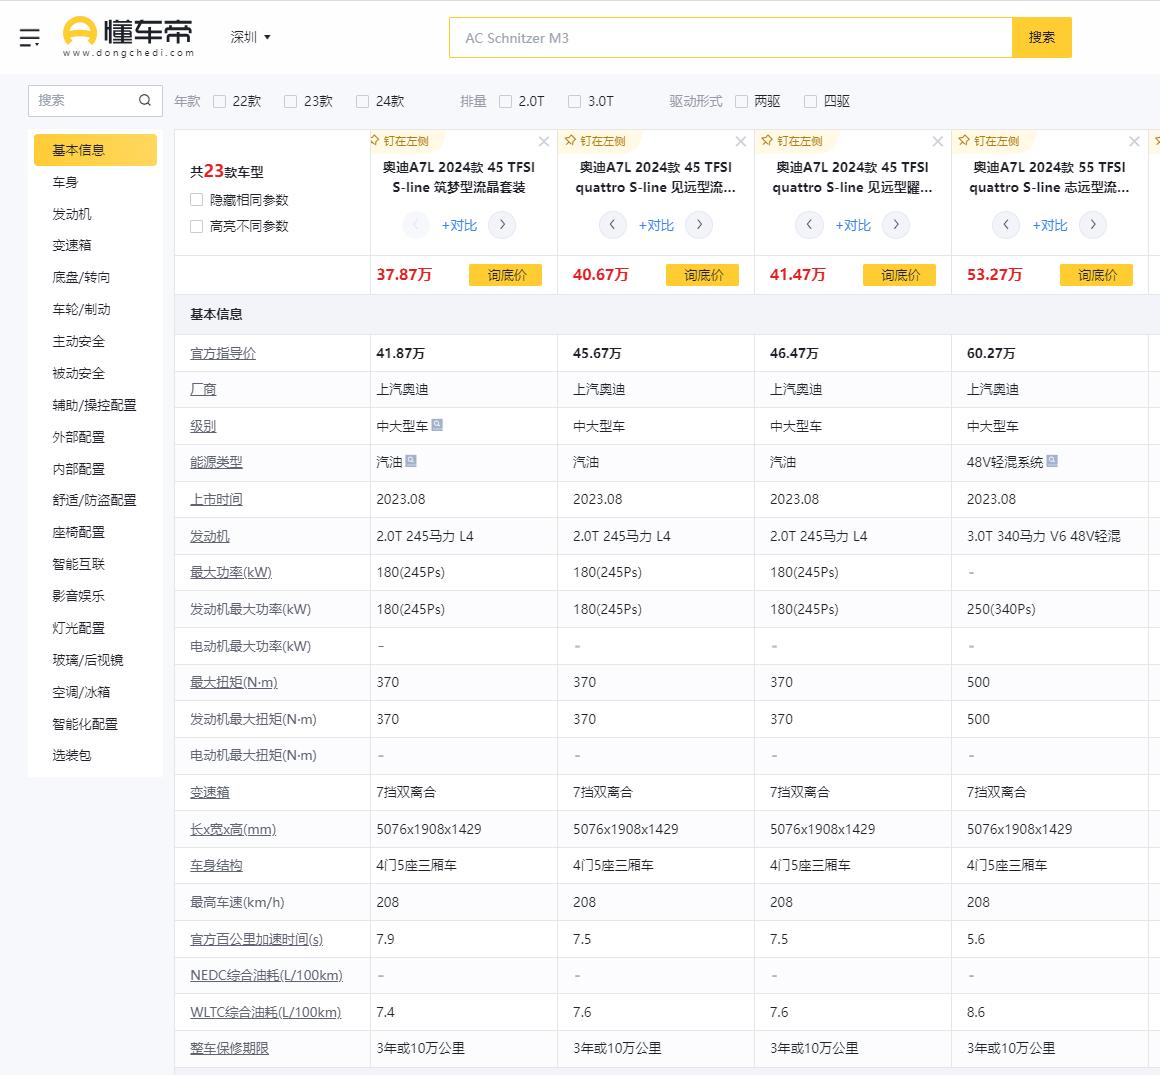Open the 深圳 city dropdown
Viewport: 1160px width, 1075px height.
[251, 37]
